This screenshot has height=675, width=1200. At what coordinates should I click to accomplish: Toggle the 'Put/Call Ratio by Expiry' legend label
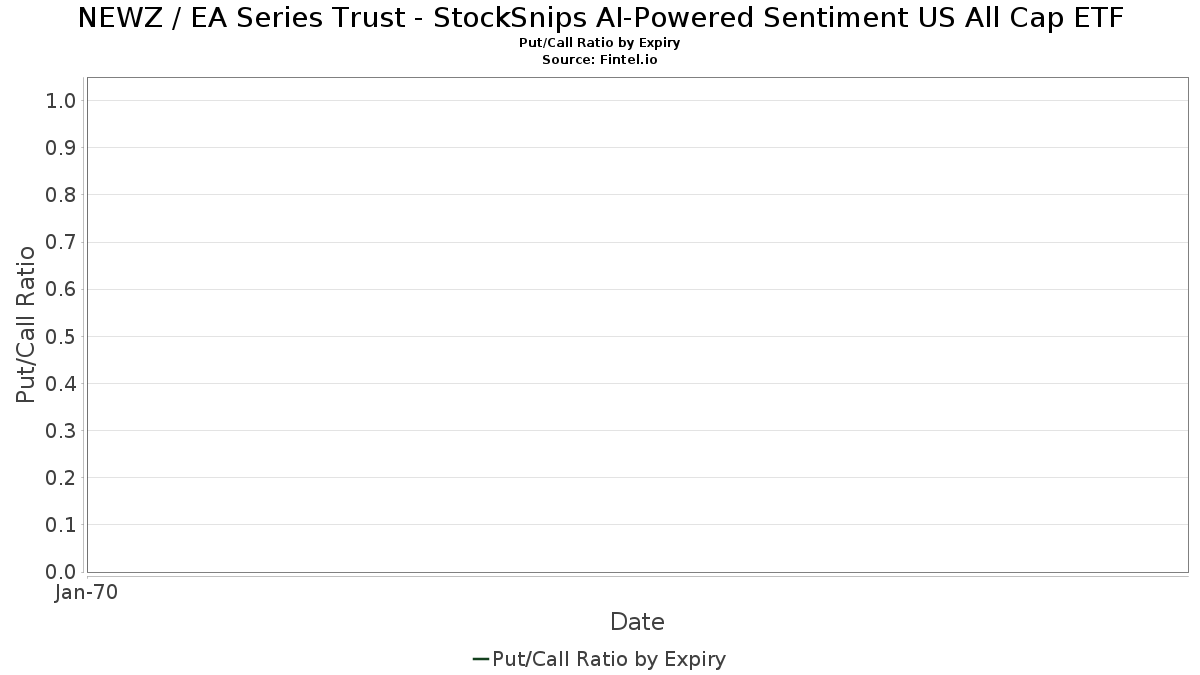click(609, 659)
